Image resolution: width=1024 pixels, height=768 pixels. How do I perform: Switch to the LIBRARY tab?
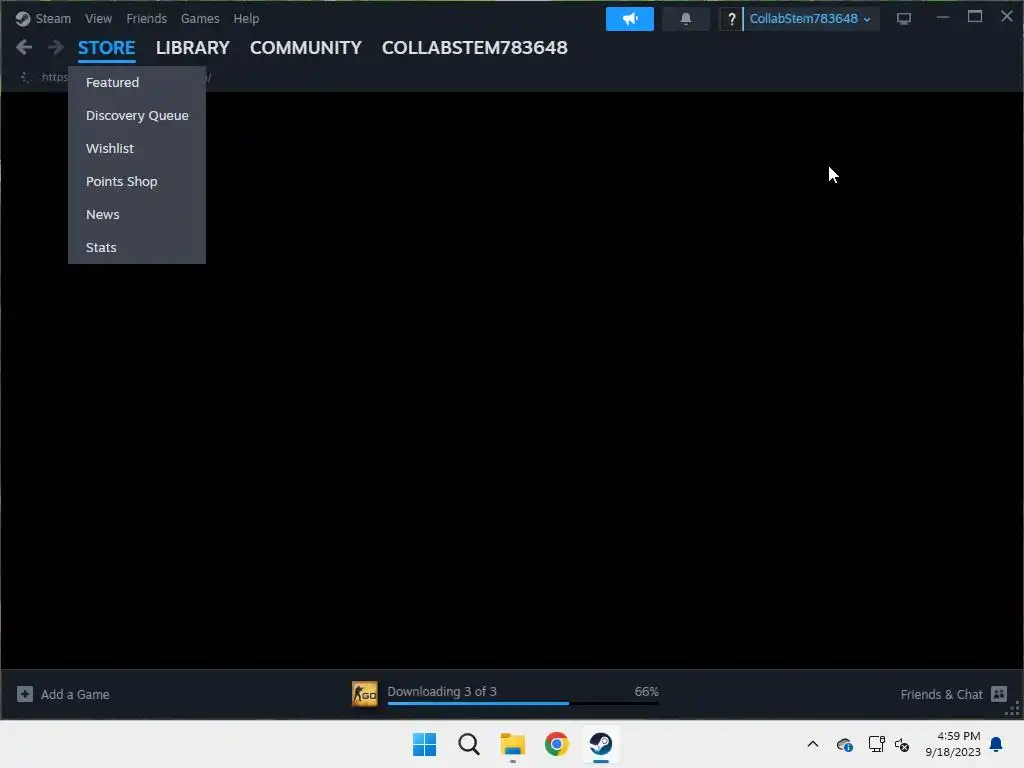pos(193,48)
